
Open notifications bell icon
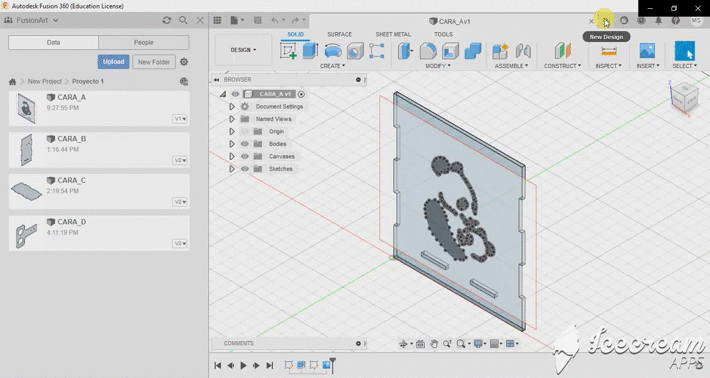click(x=658, y=20)
